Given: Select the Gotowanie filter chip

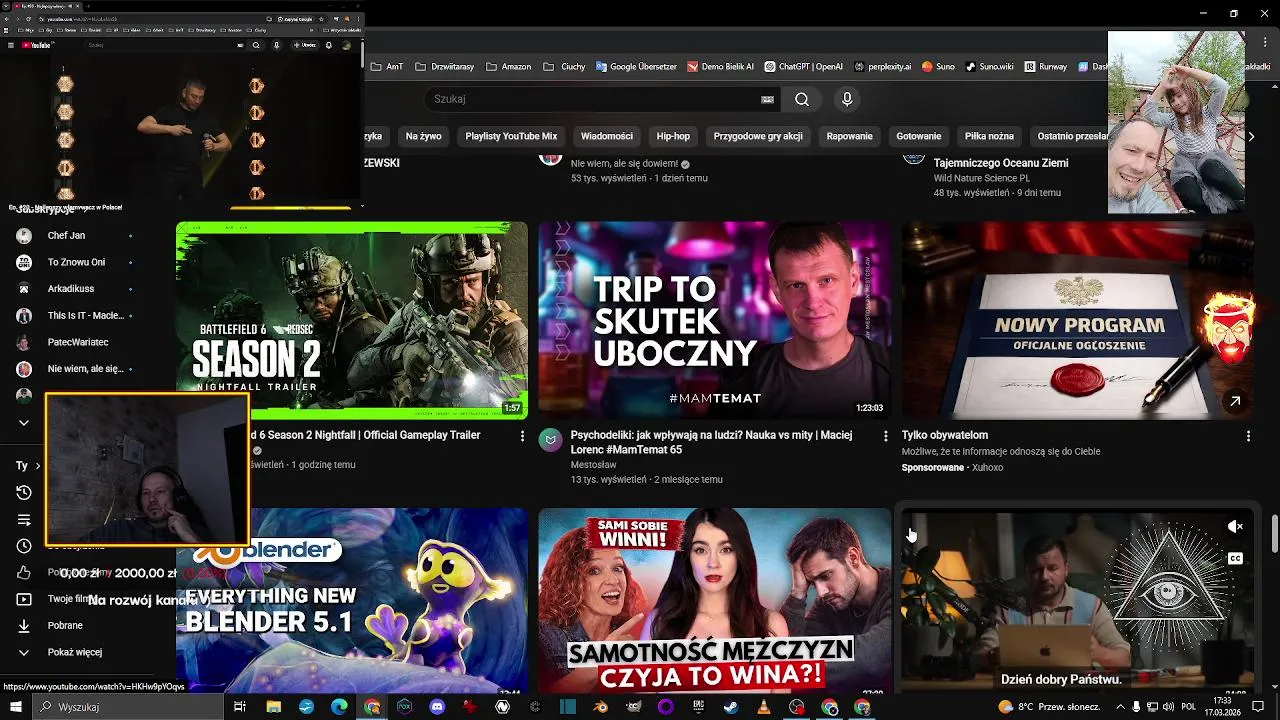Looking at the screenshot, I should (x=919, y=136).
